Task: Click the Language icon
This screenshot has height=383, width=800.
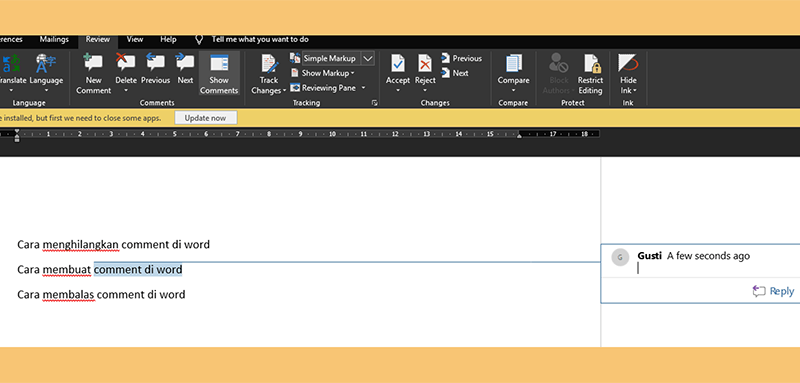Action: point(46,63)
